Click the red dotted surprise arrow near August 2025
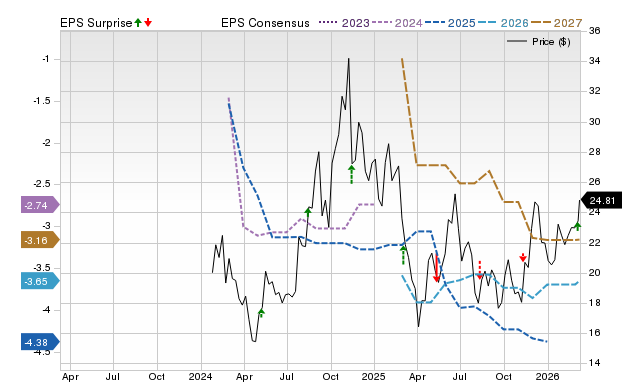Viewport: 640px width, 382px height. click(480, 269)
